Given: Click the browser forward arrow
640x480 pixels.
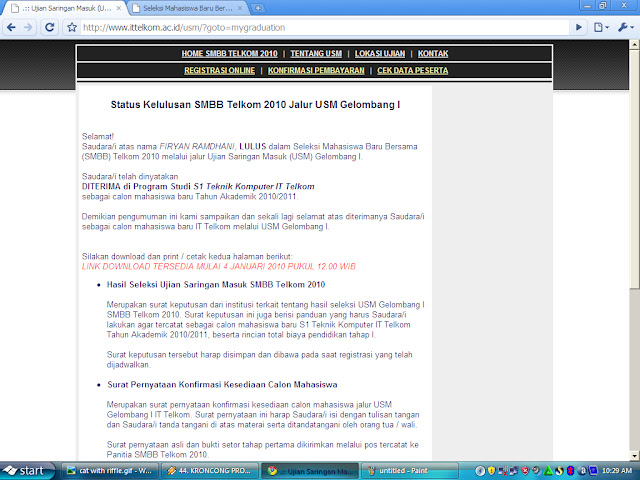Looking at the screenshot, I should click(28, 27).
